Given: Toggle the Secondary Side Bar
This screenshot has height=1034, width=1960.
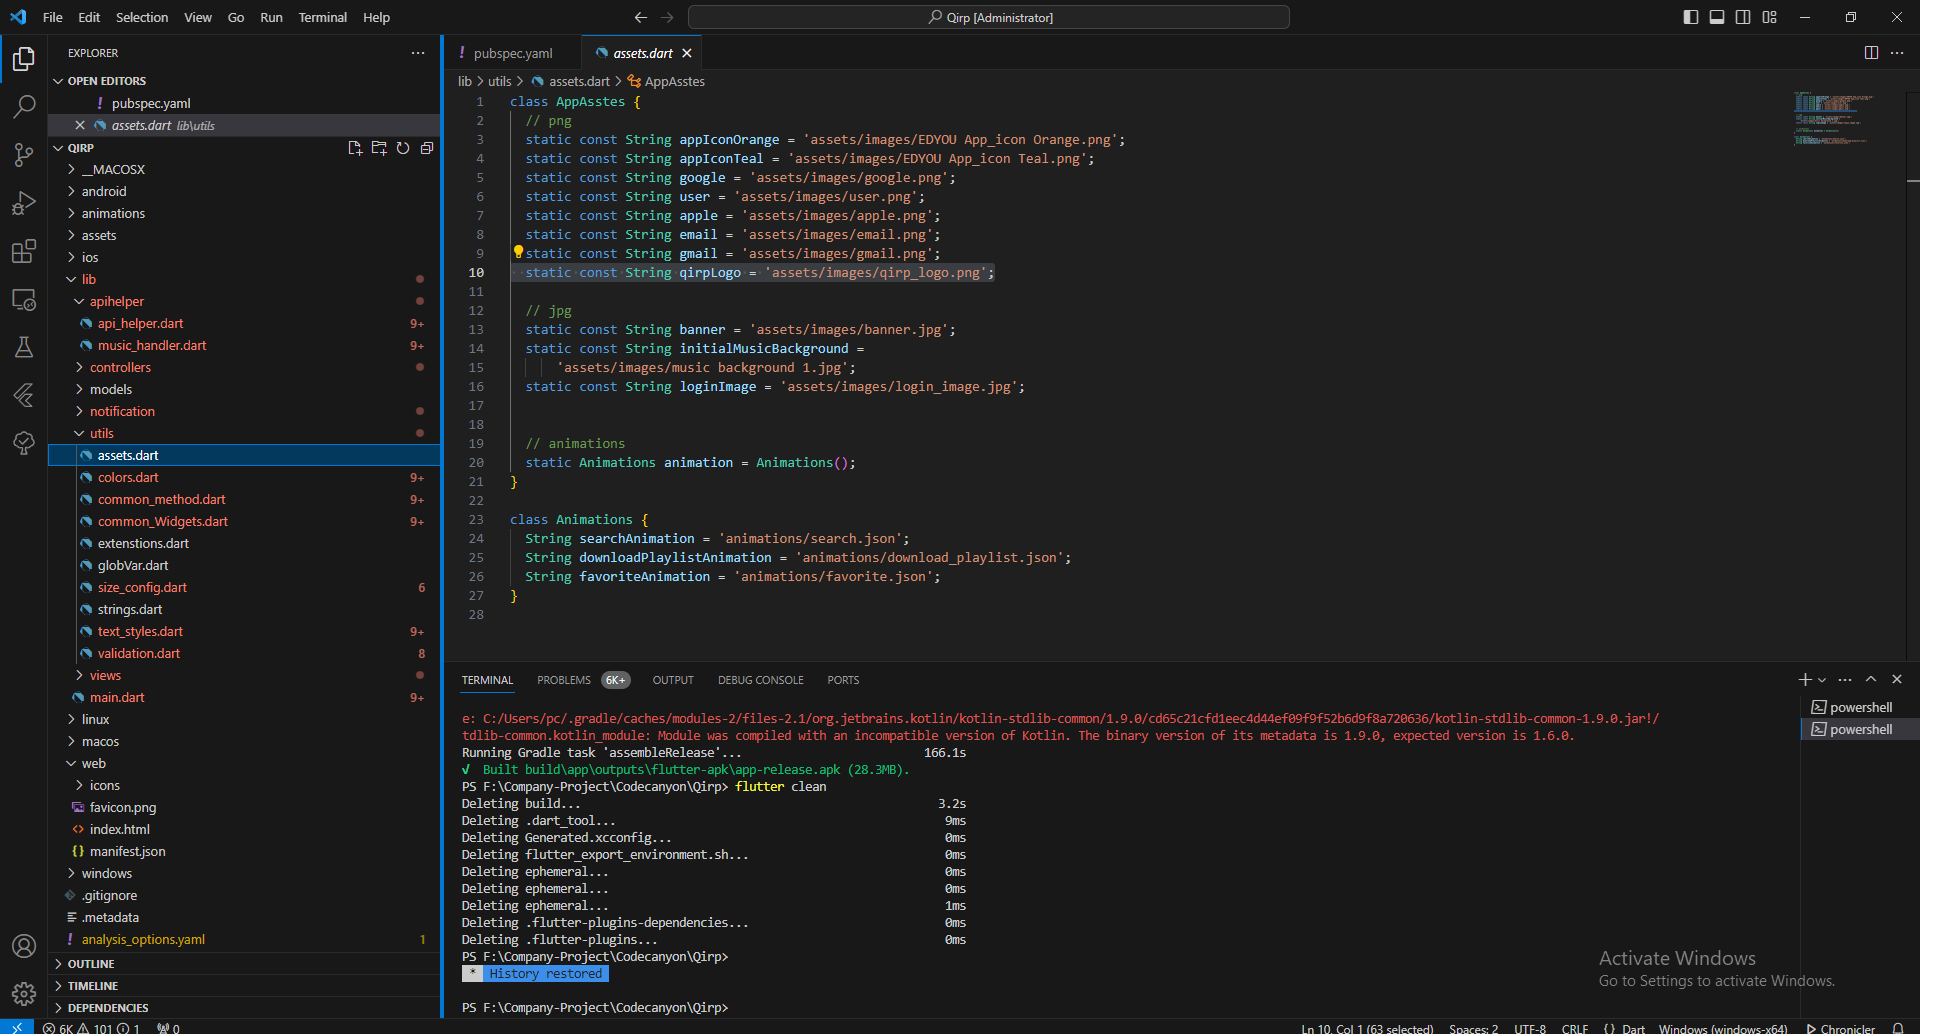Looking at the screenshot, I should click(x=1743, y=17).
